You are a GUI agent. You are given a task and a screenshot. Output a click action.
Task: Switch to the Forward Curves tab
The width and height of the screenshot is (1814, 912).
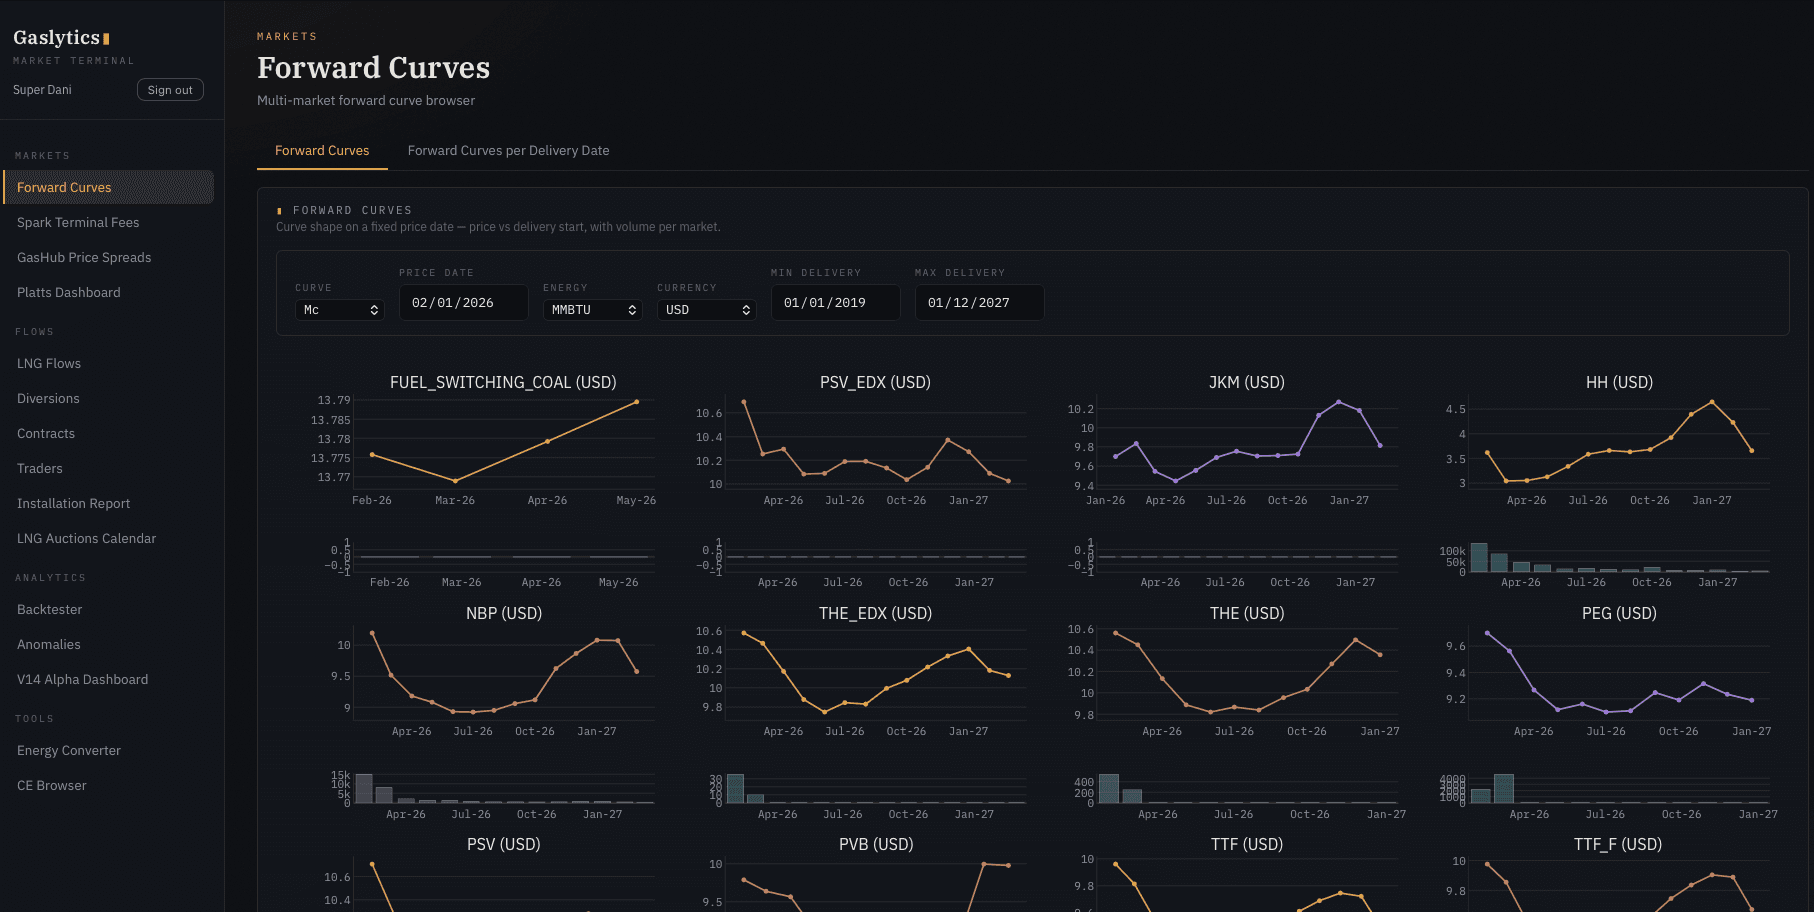click(x=322, y=150)
